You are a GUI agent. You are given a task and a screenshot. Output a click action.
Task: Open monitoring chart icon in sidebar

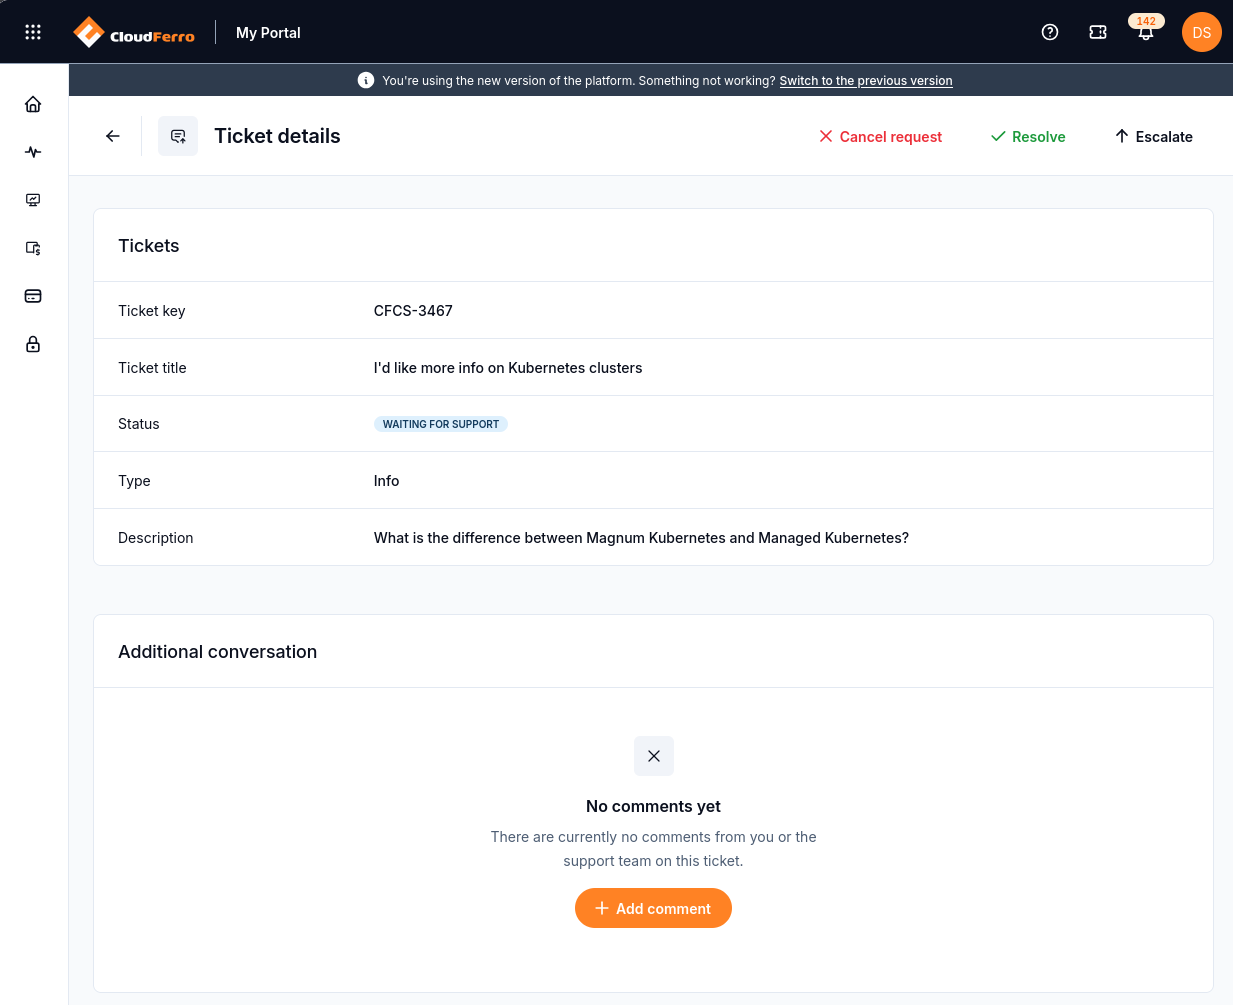click(x=33, y=200)
